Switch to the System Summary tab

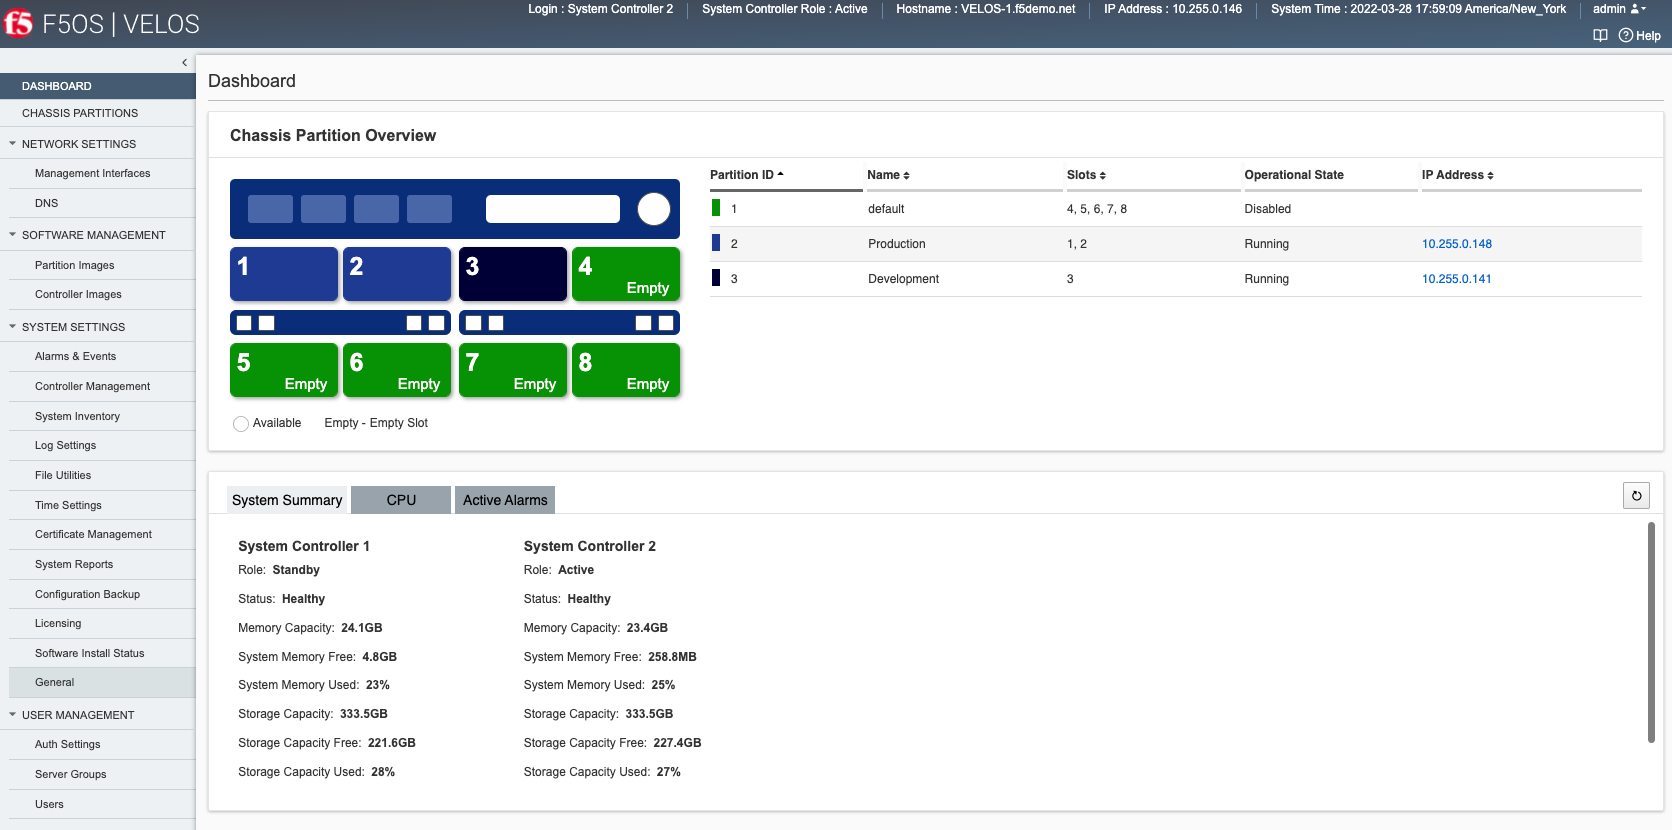(287, 500)
